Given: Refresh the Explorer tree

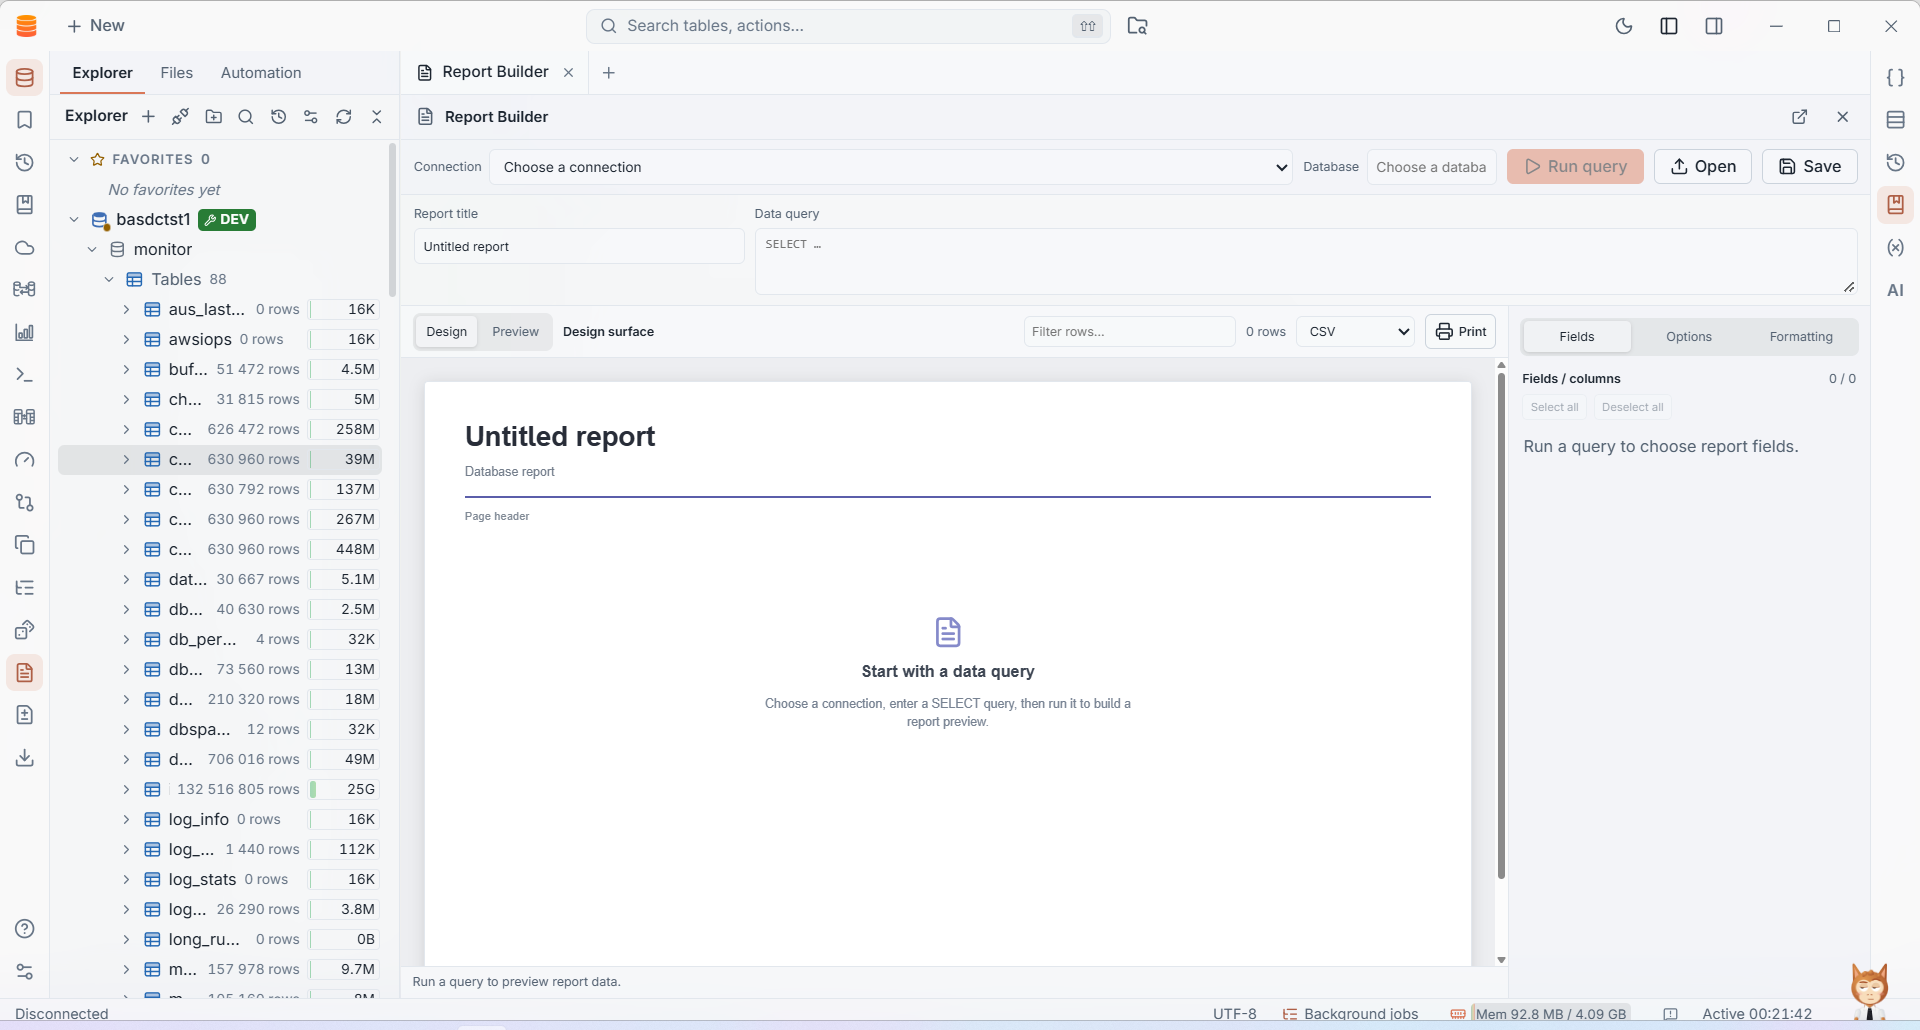Looking at the screenshot, I should [x=343, y=117].
